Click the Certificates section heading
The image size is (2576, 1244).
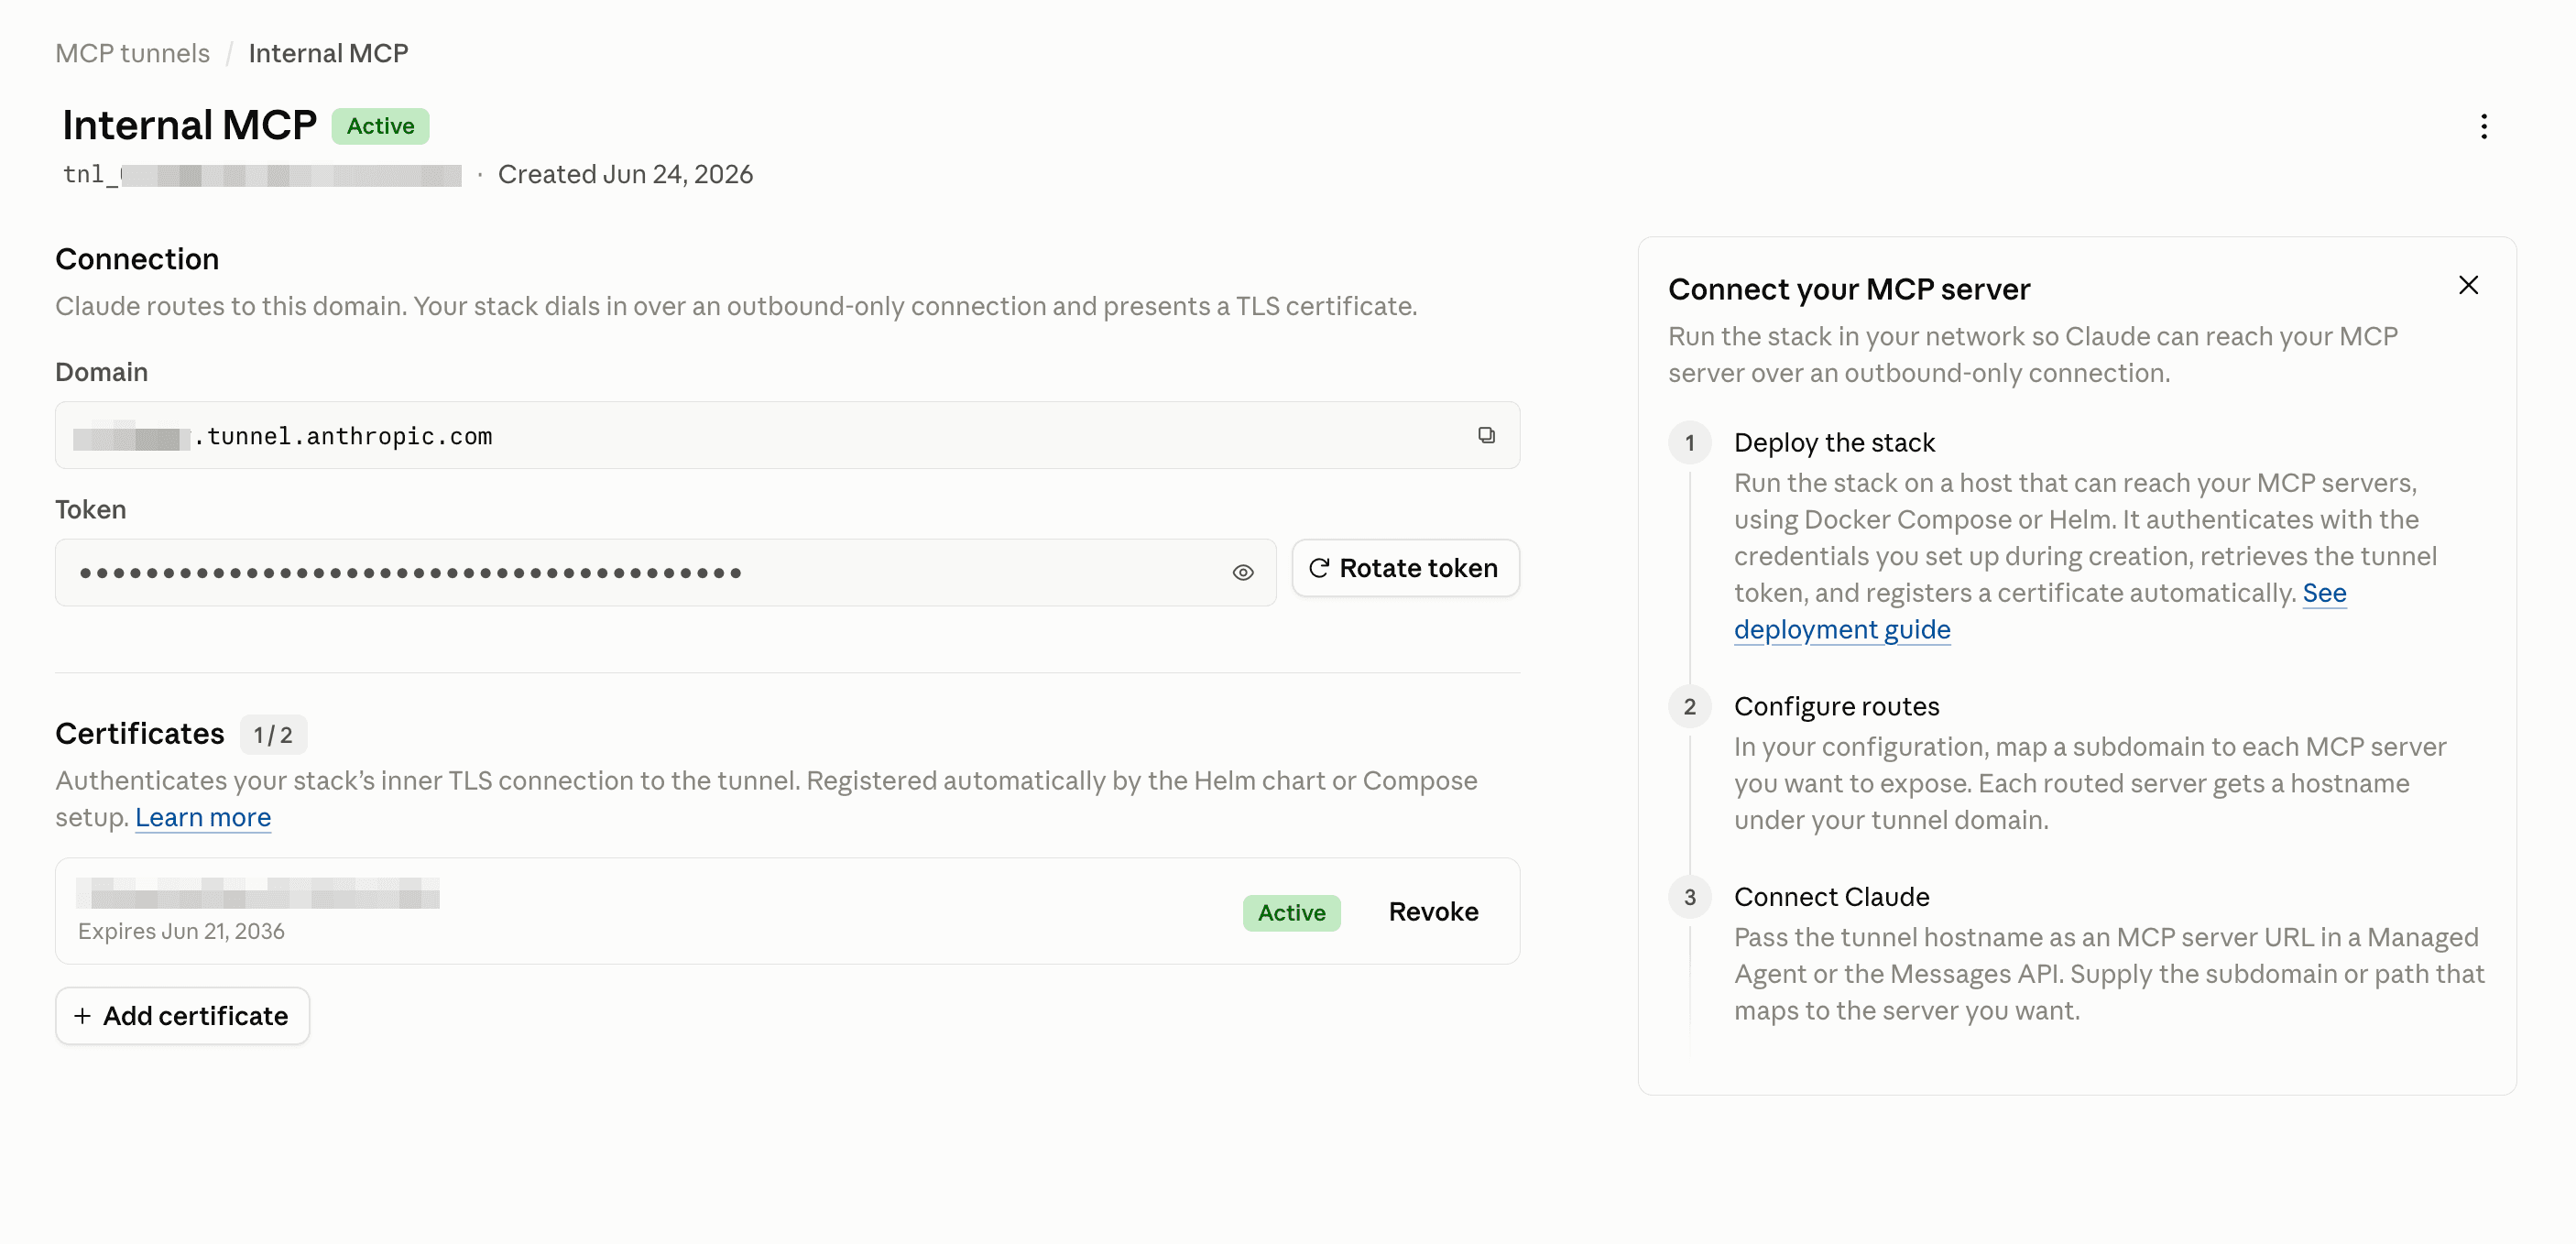(x=140, y=734)
